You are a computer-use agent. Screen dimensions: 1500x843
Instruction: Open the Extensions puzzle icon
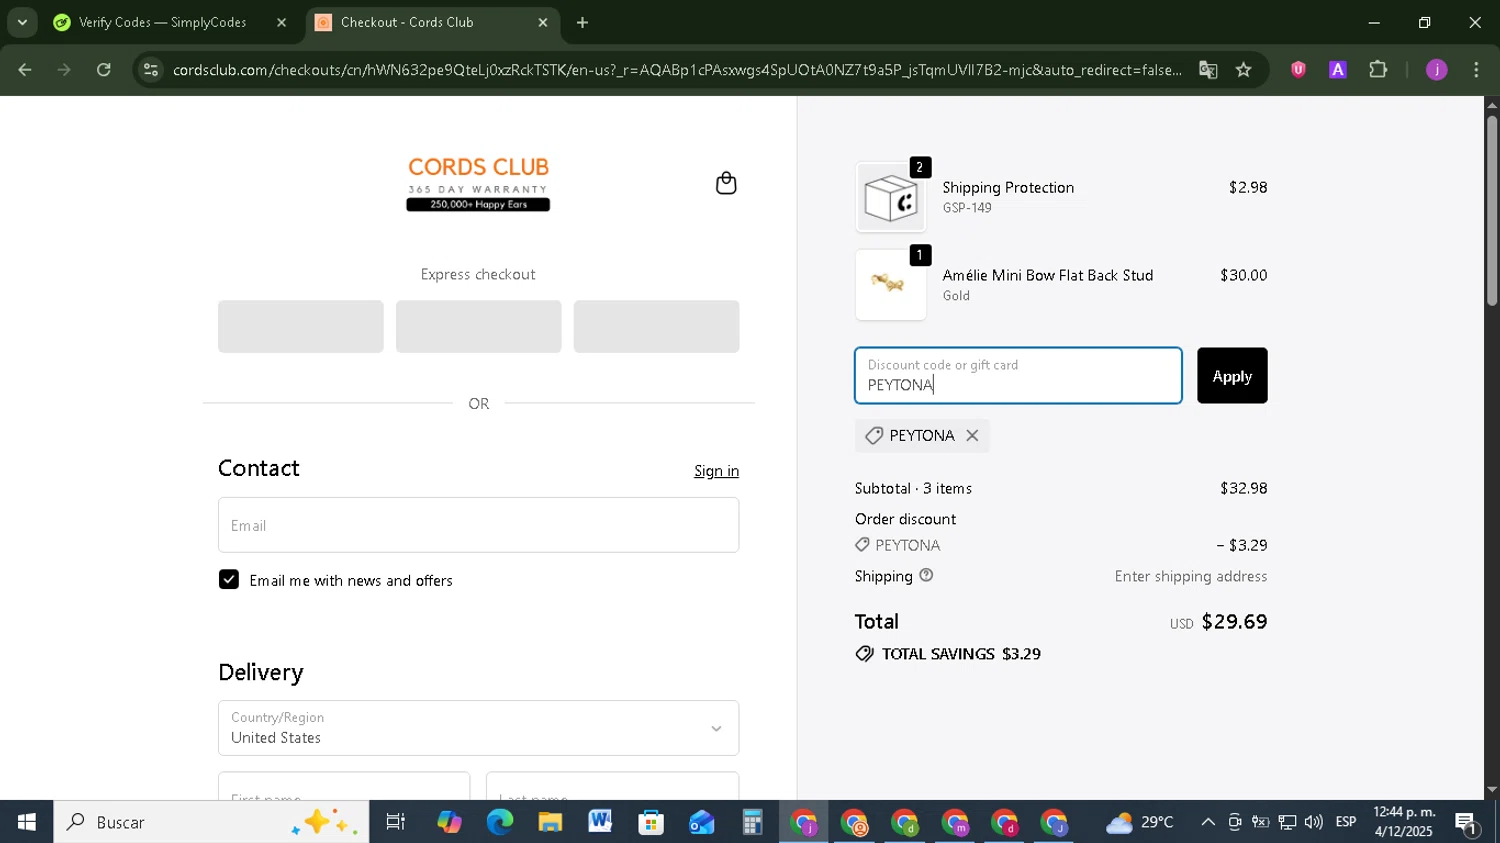click(x=1378, y=70)
